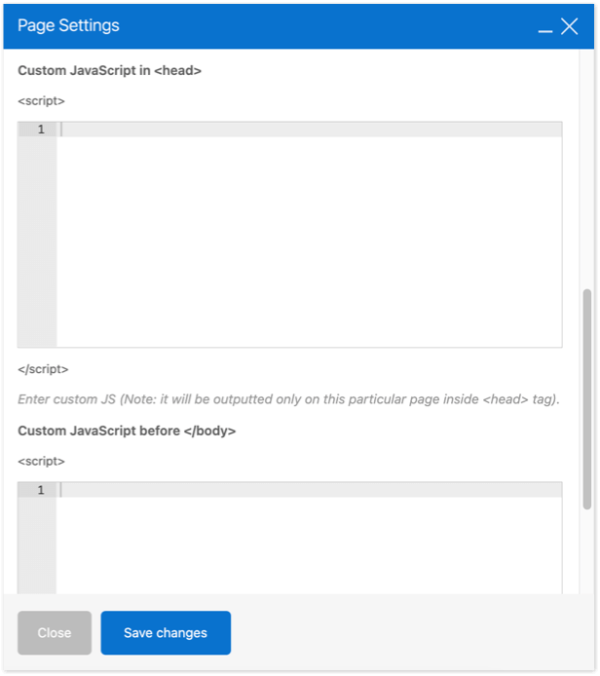Click line number 1 in body editor gutter

click(41, 490)
